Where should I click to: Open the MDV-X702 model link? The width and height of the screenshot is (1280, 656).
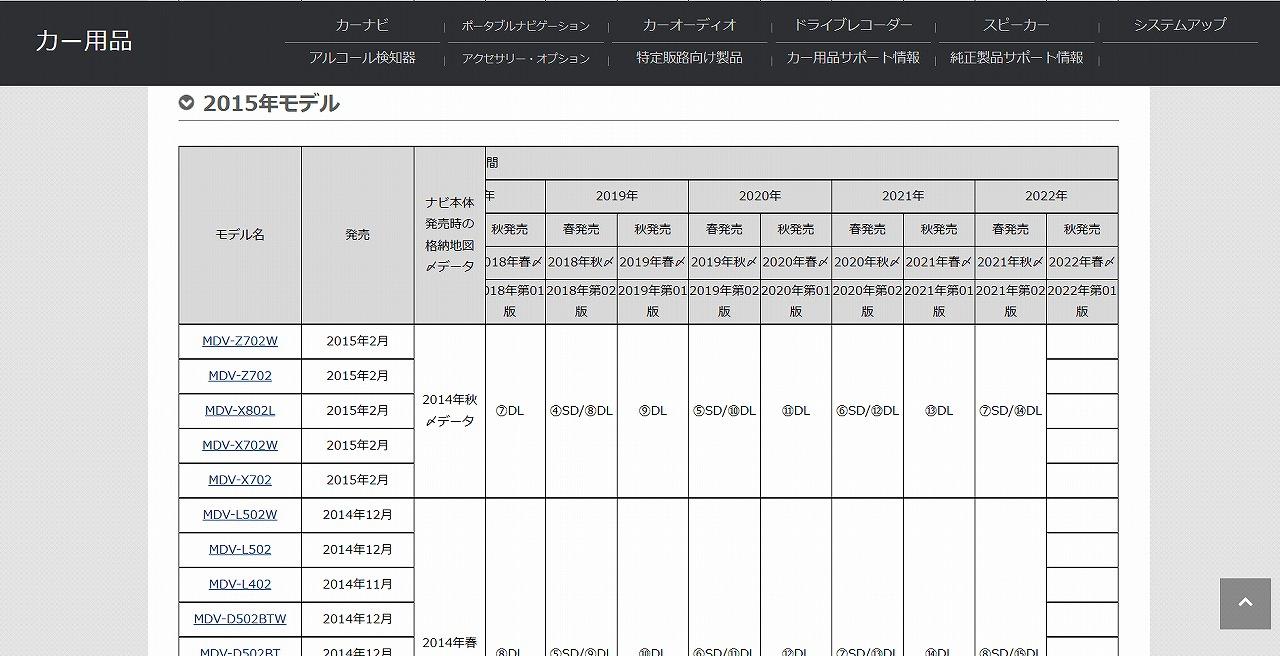pyautogui.click(x=240, y=480)
